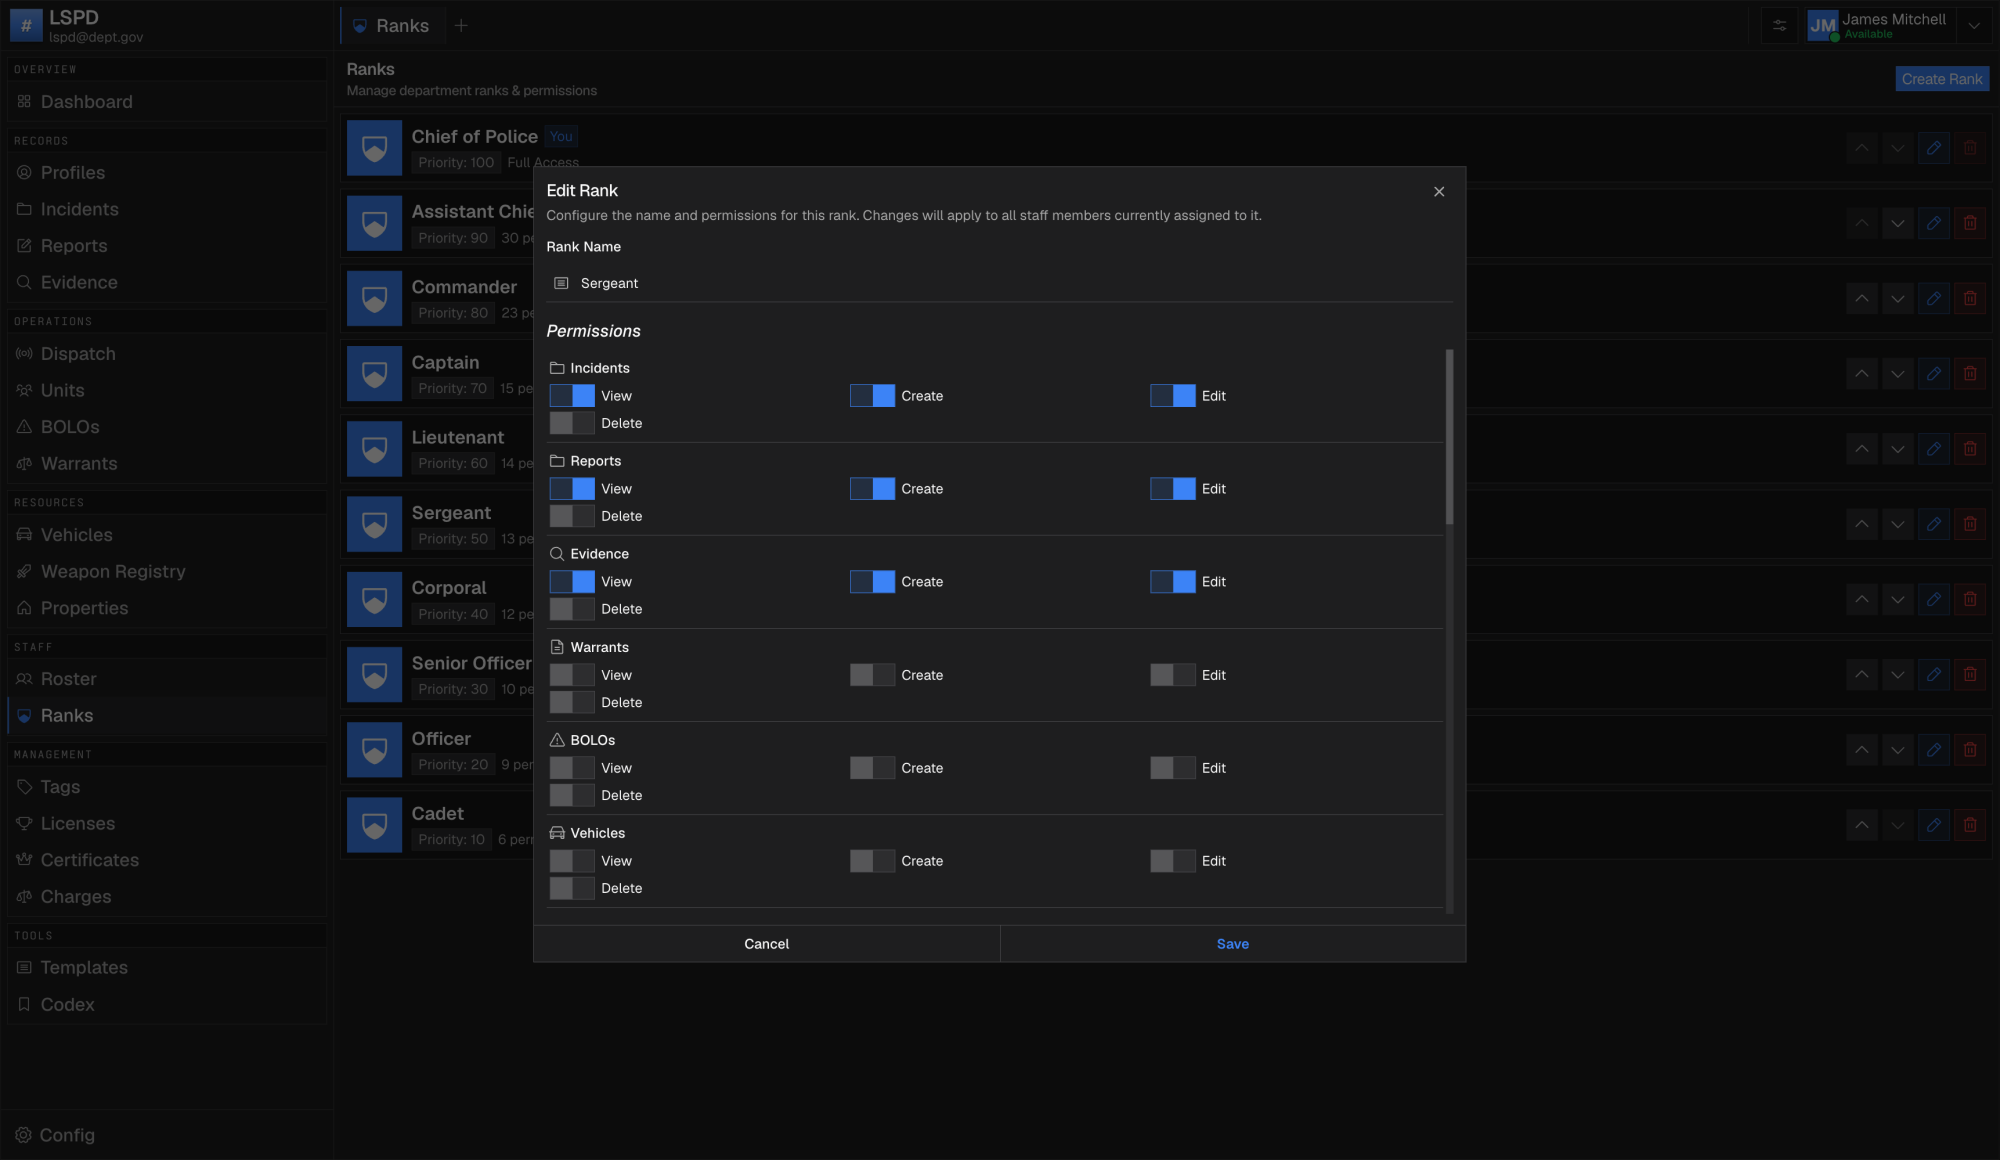This screenshot has height=1160, width=2000.
Task: Click the permissions list scrollbar
Action: (1449, 436)
